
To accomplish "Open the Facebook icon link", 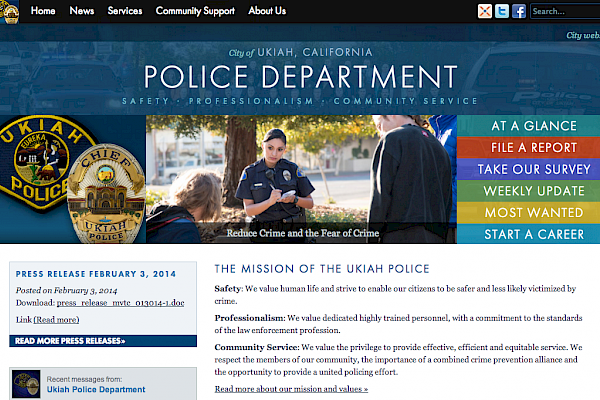I will point(518,11).
